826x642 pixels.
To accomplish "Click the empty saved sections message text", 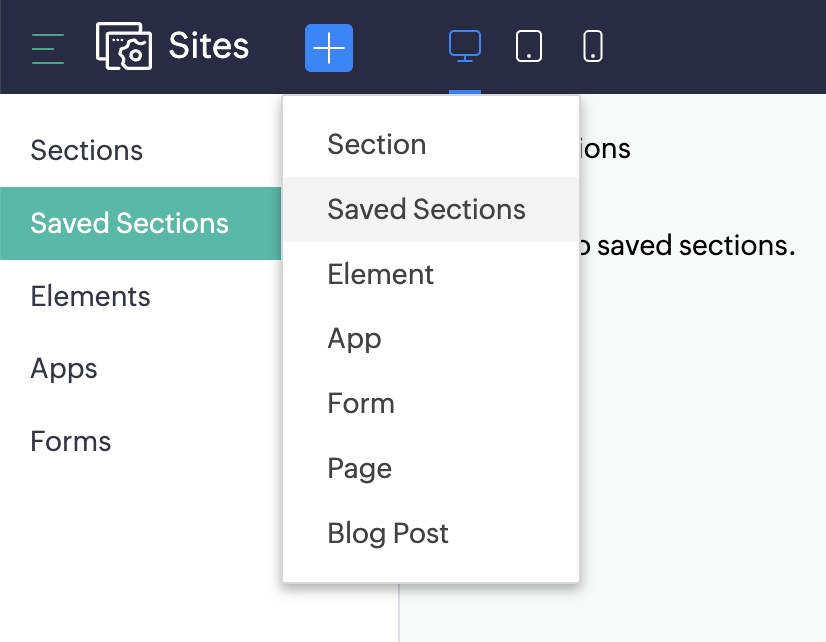I will 690,246.
